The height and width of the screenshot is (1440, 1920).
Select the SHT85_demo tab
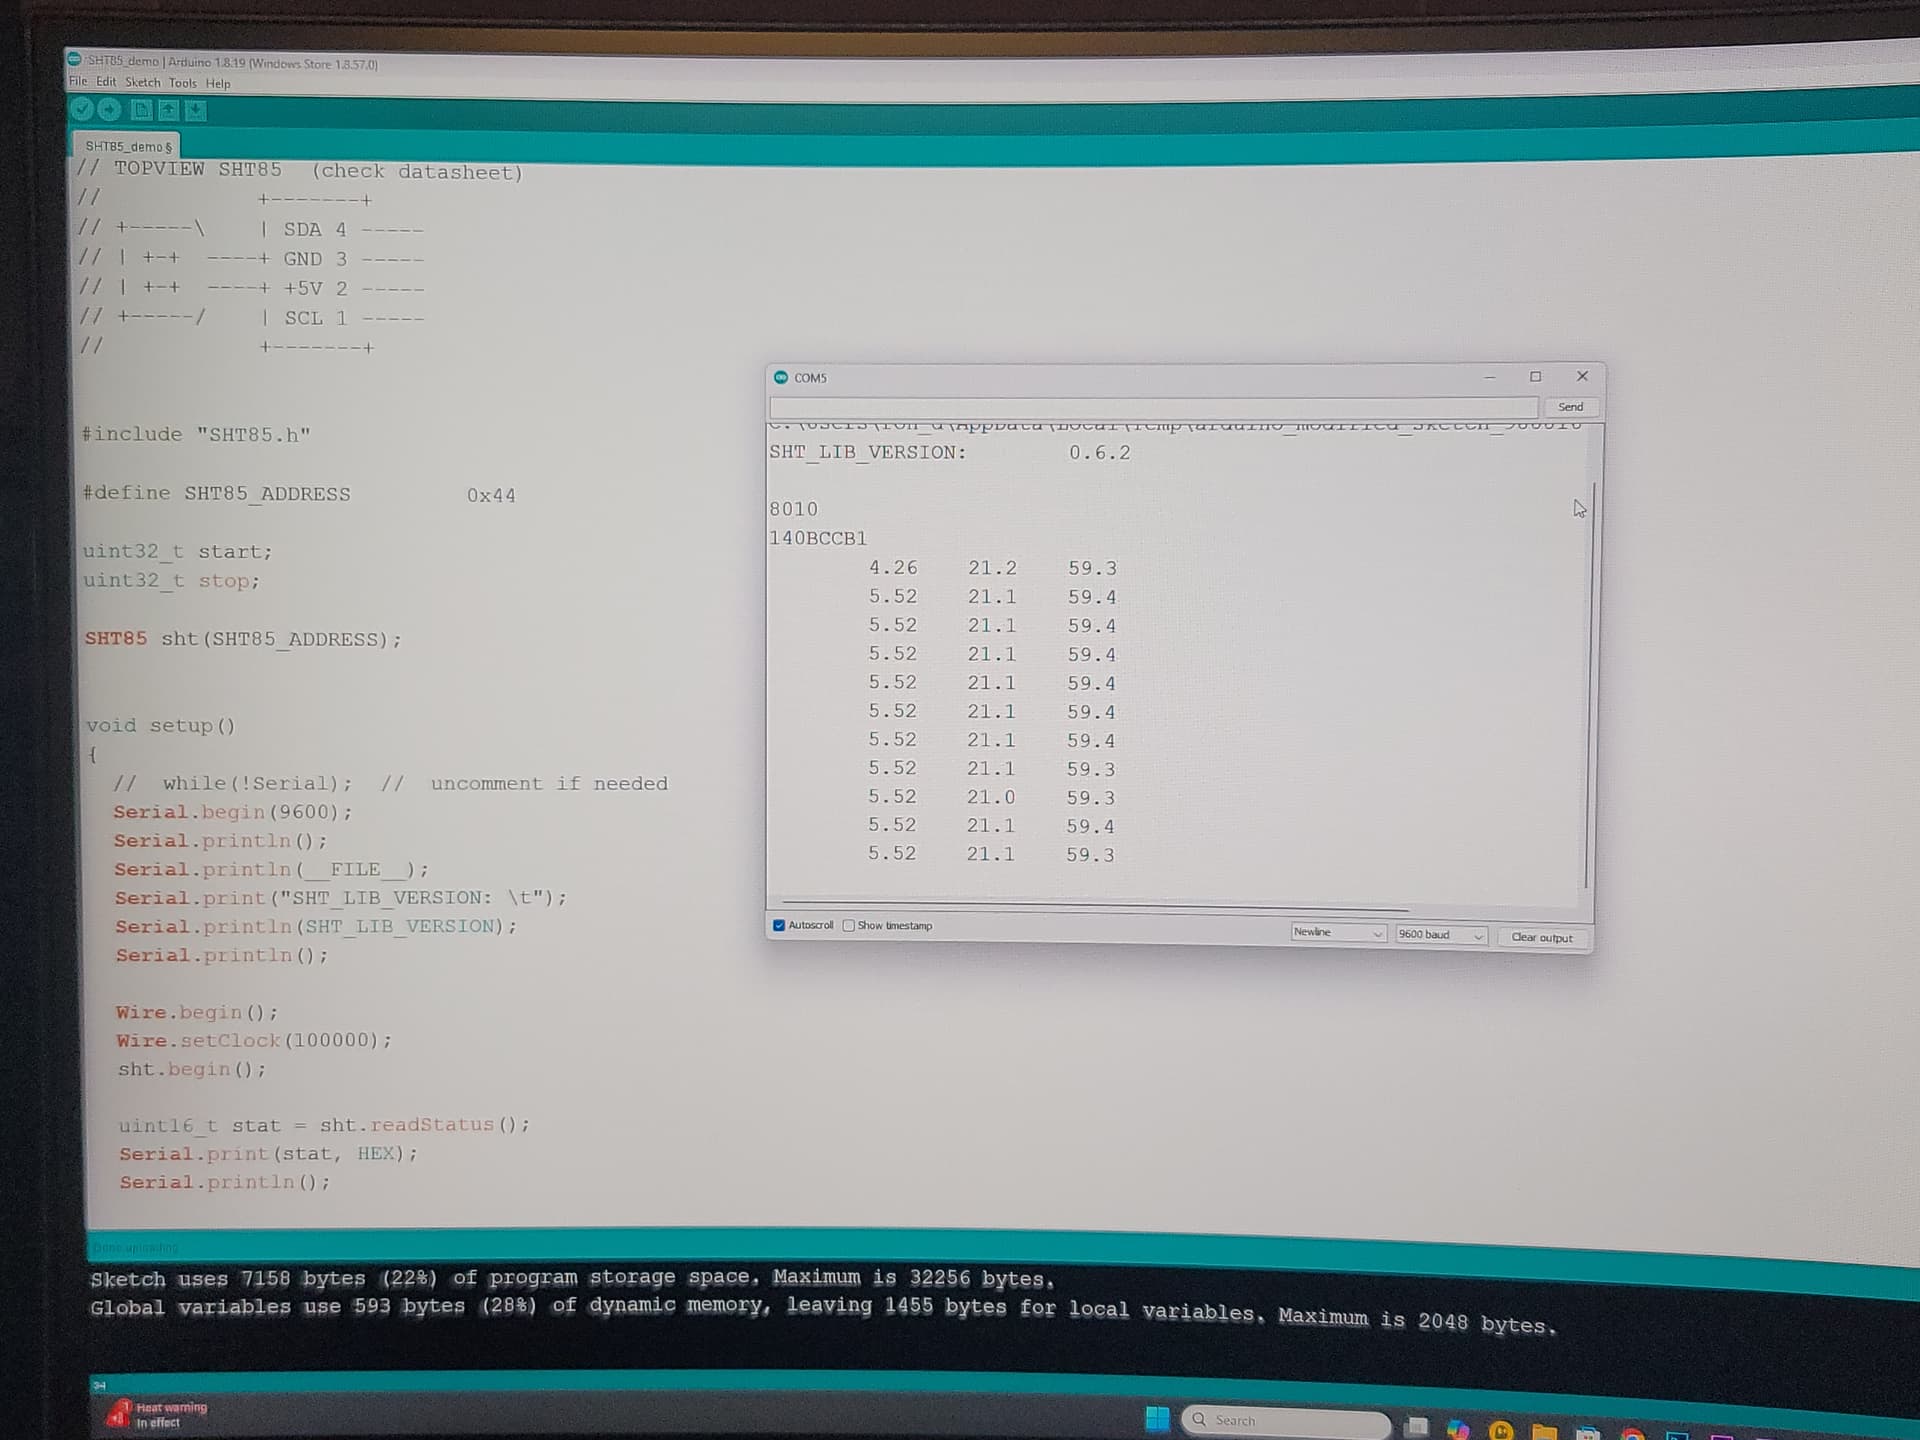128,146
